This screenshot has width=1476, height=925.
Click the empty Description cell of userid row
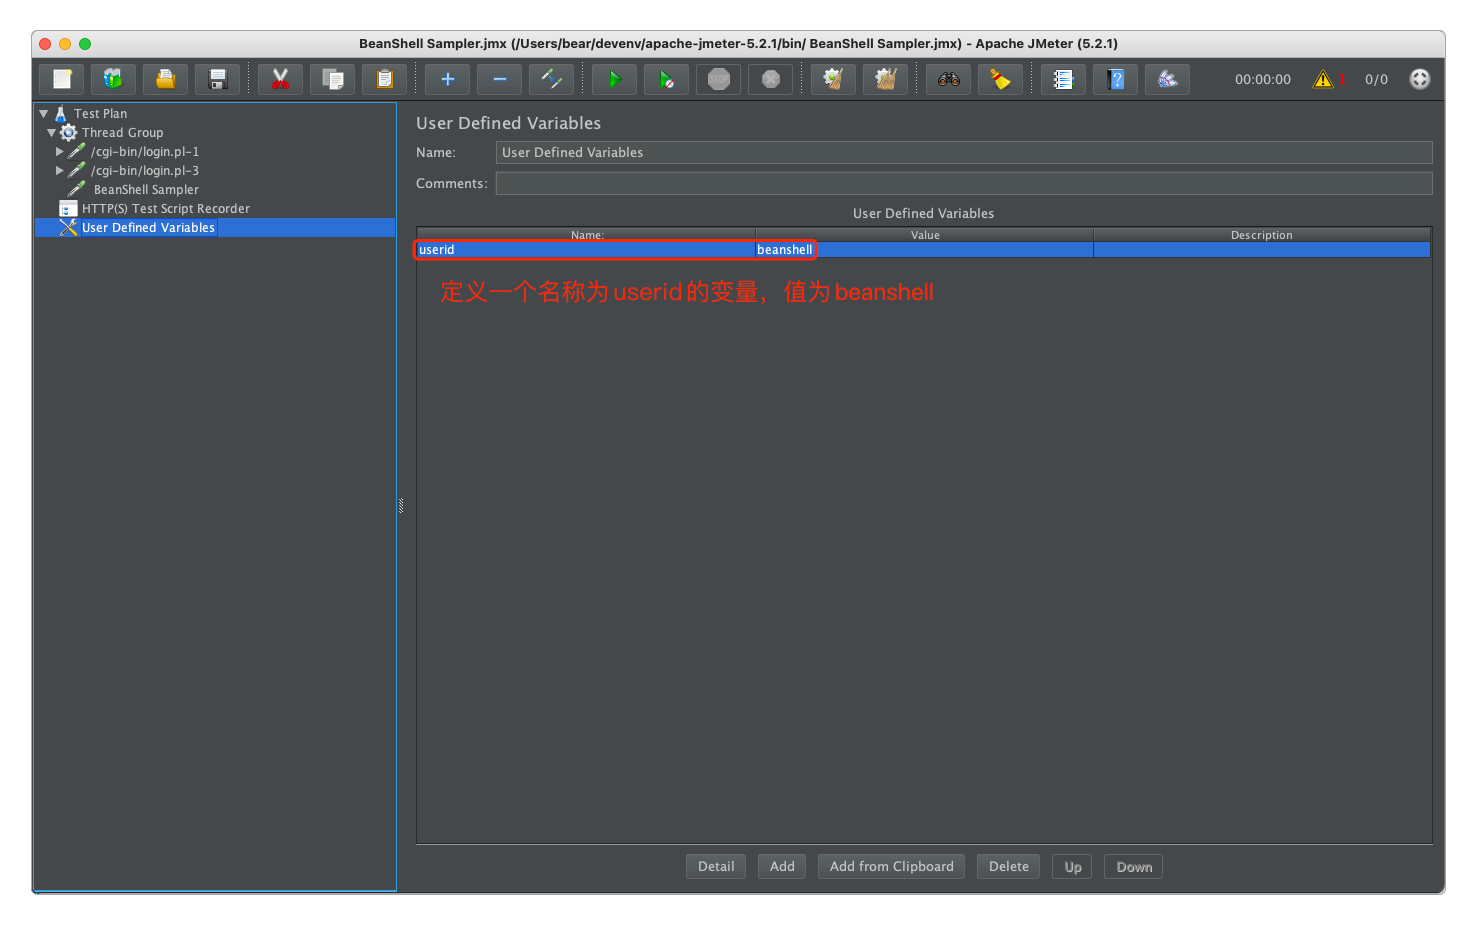pos(1262,250)
